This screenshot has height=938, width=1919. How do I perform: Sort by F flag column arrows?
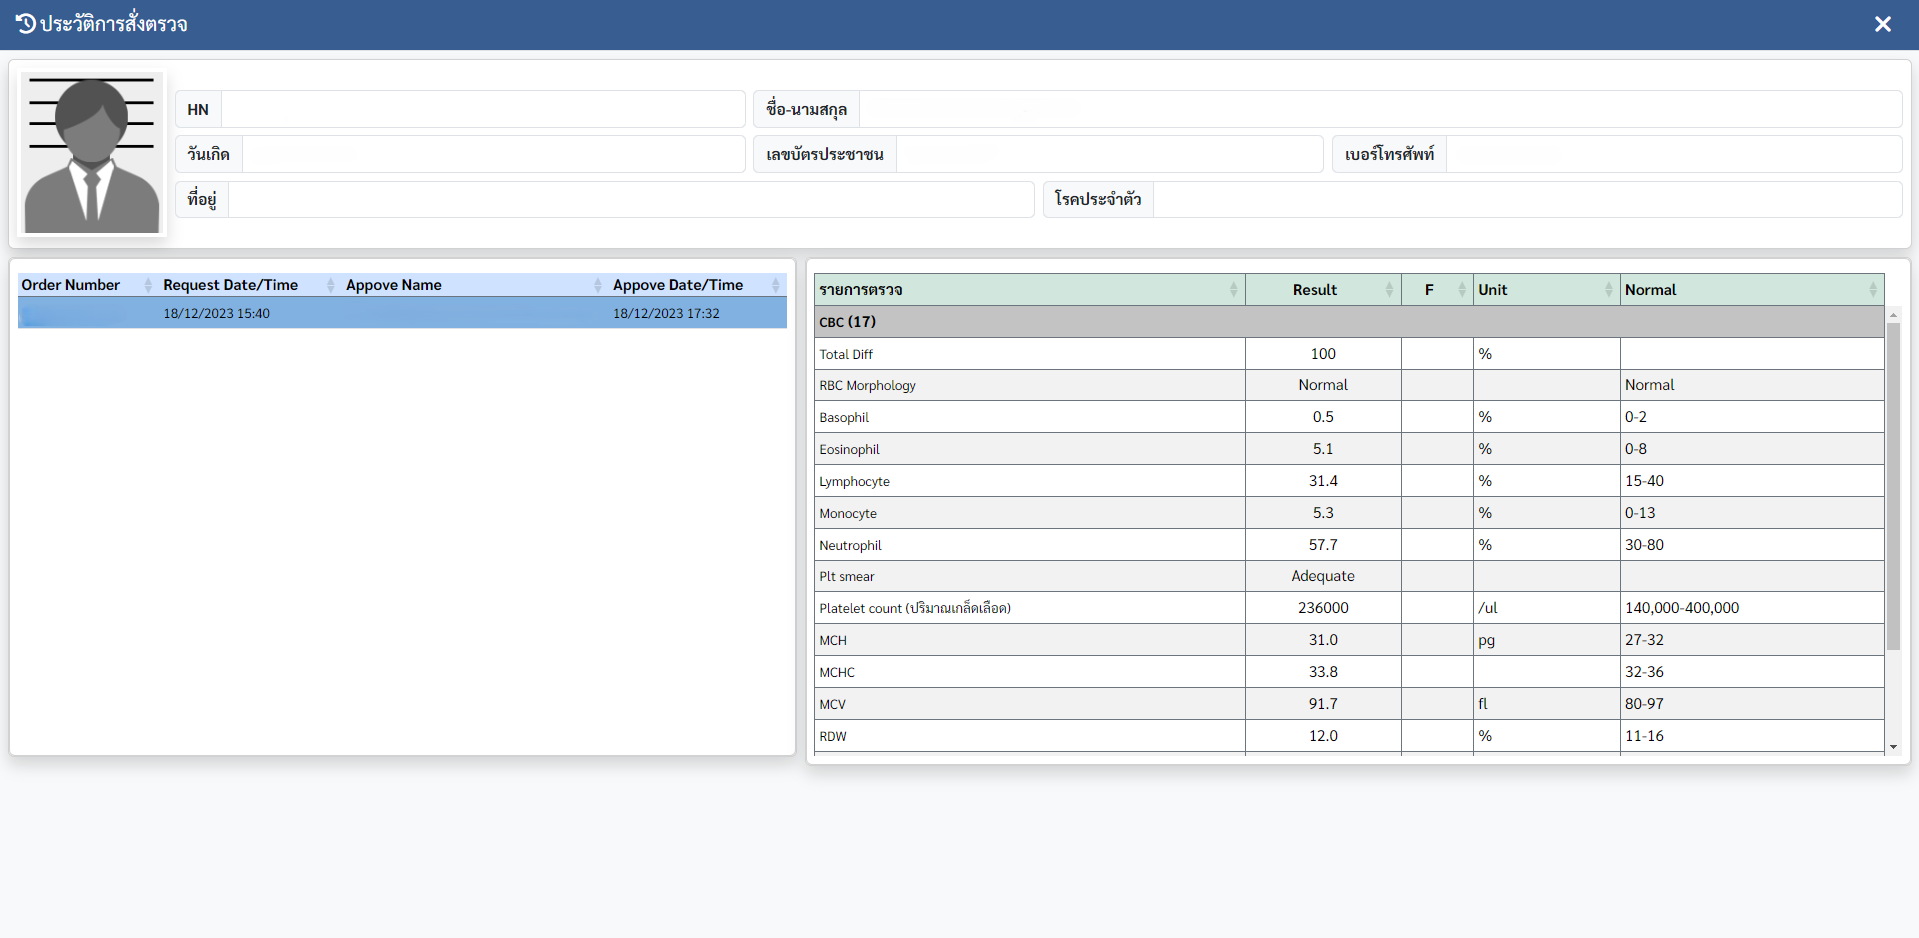(x=1461, y=290)
